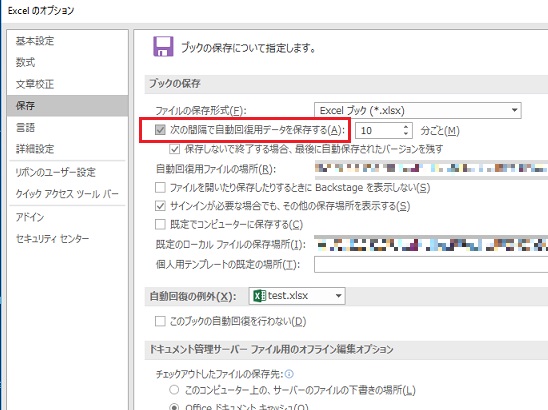Click ドキュメント管理サーバー section header text
548x410 pixels.
tap(271, 349)
